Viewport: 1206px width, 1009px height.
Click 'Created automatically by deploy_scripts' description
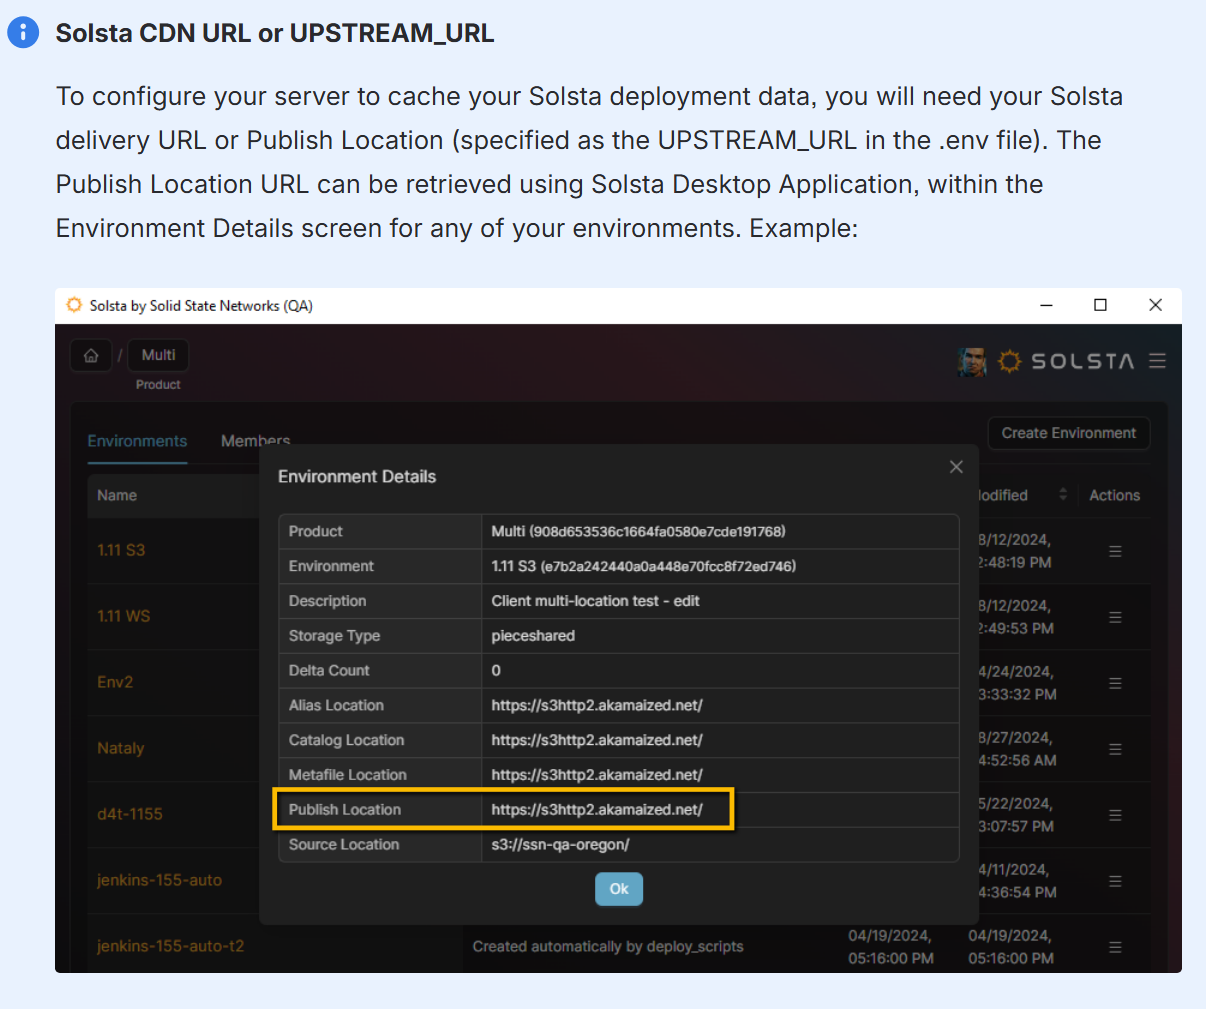click(608, 946)
